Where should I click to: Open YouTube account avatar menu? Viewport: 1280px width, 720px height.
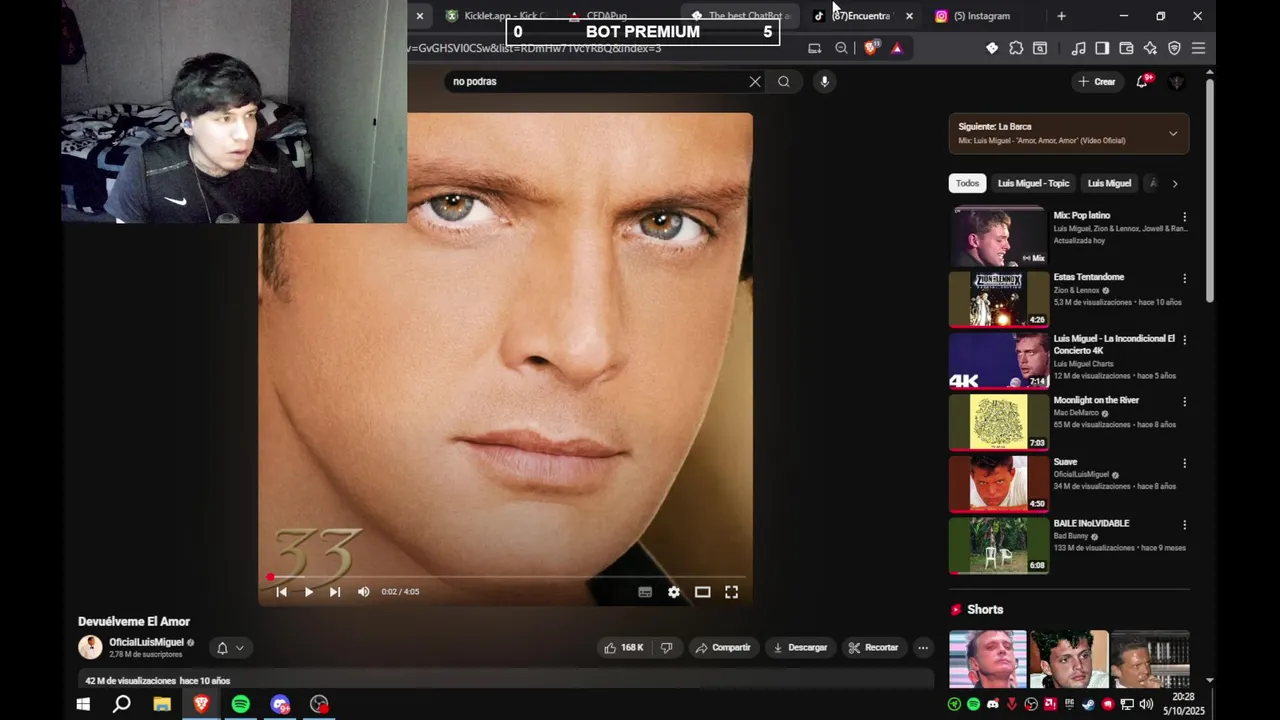click(1177, 82)
